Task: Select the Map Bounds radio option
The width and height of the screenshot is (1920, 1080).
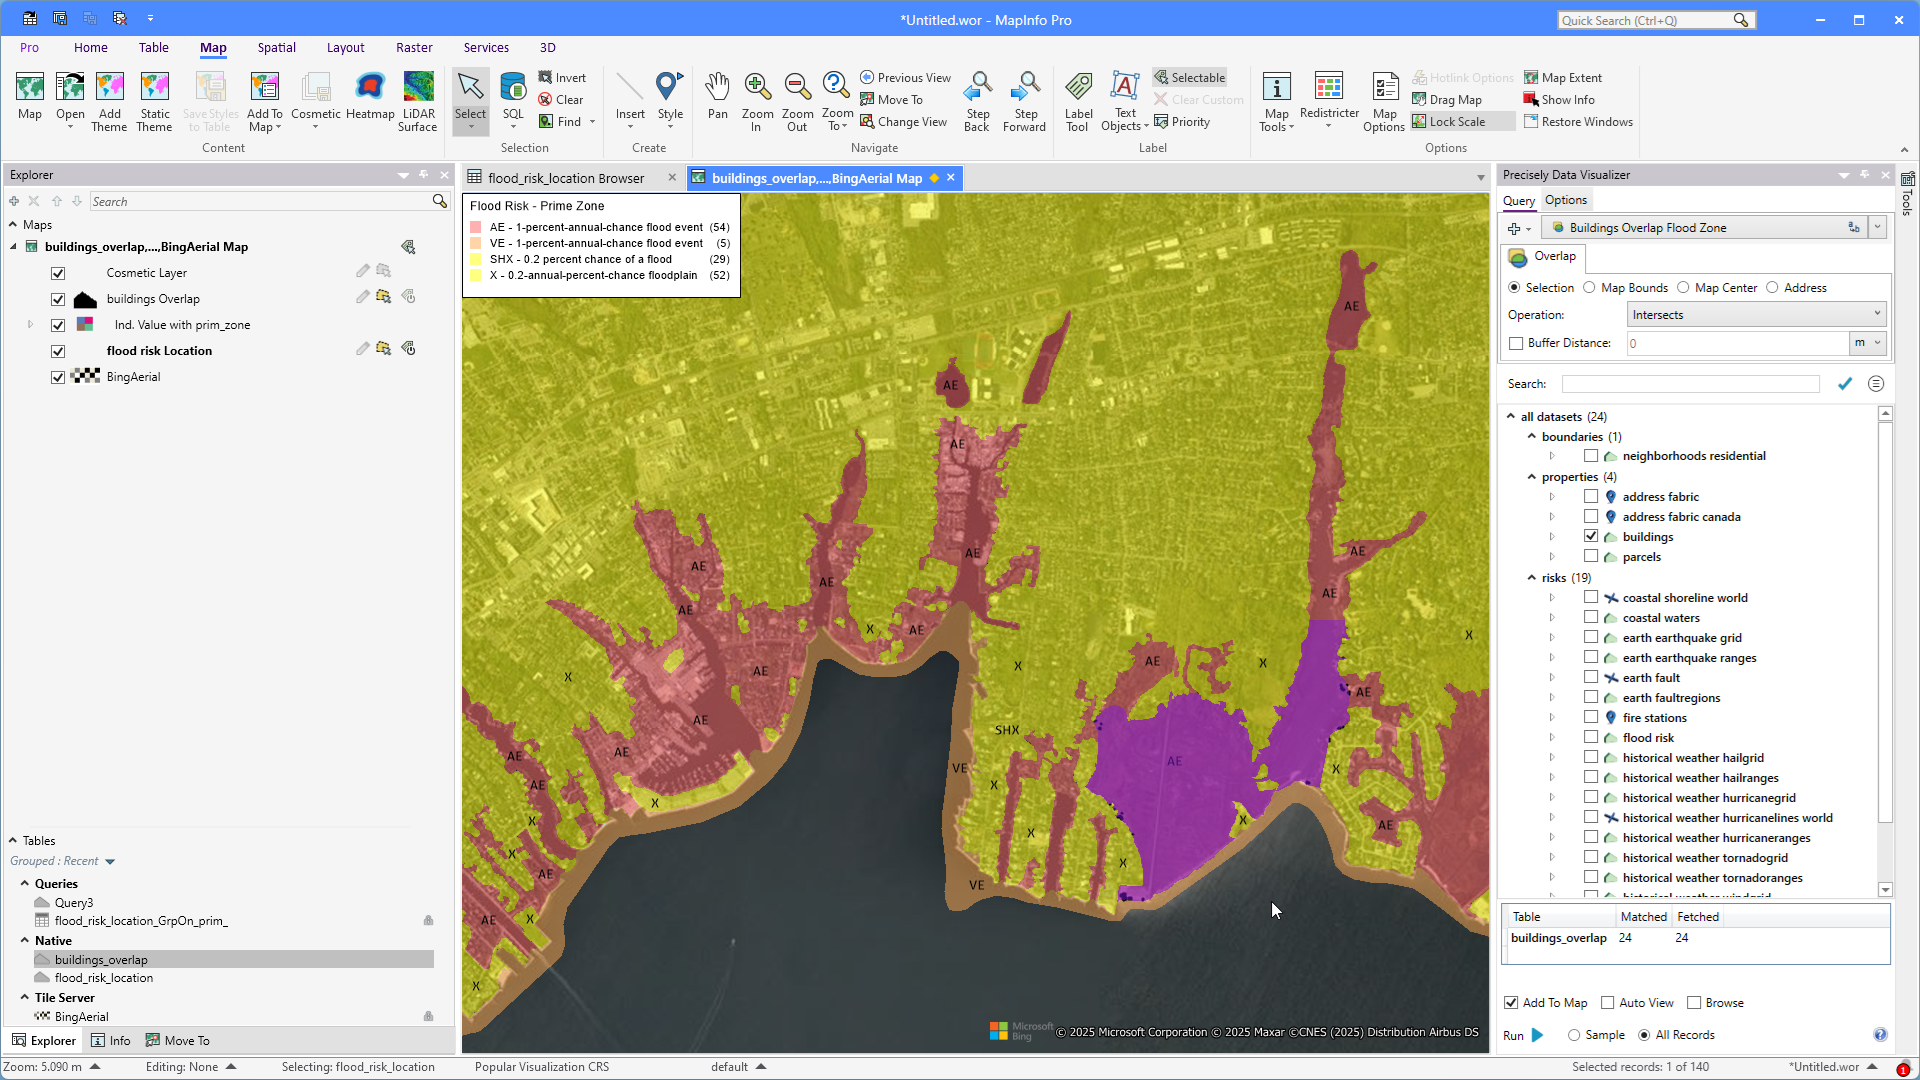Action: pyautogui.click(x=1589, y=288)
